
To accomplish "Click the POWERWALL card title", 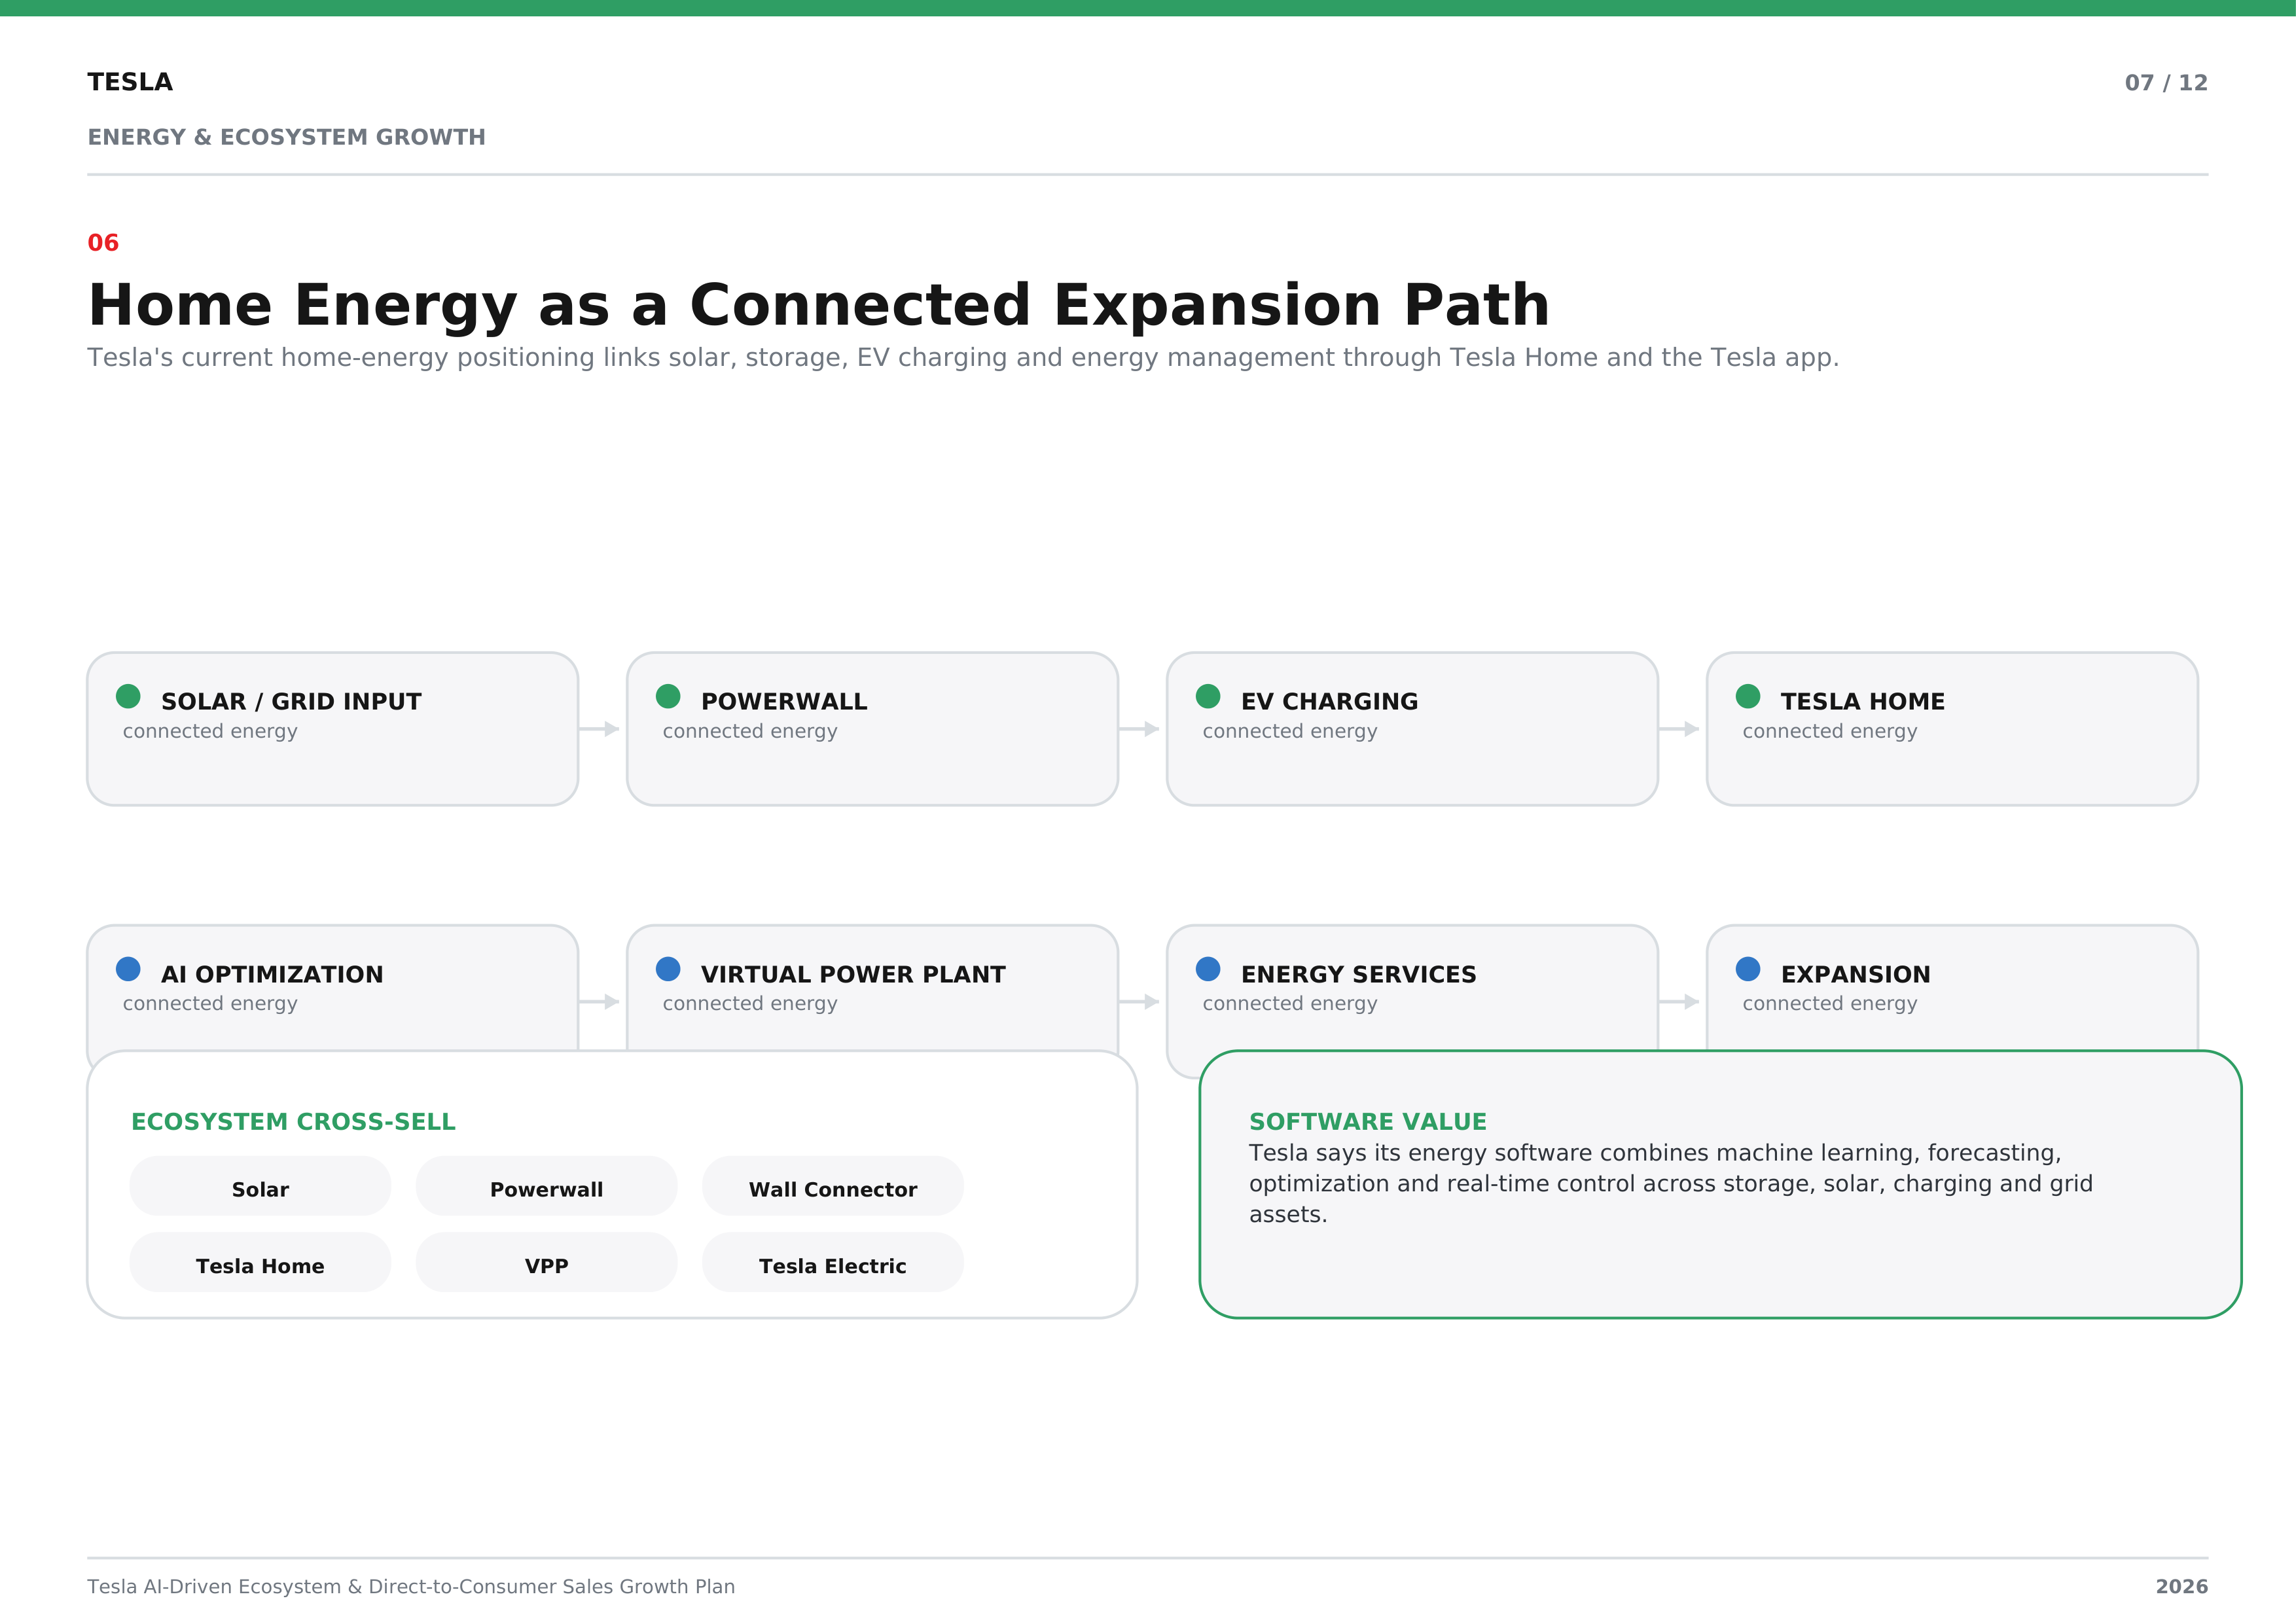I will tap(784, 702).
